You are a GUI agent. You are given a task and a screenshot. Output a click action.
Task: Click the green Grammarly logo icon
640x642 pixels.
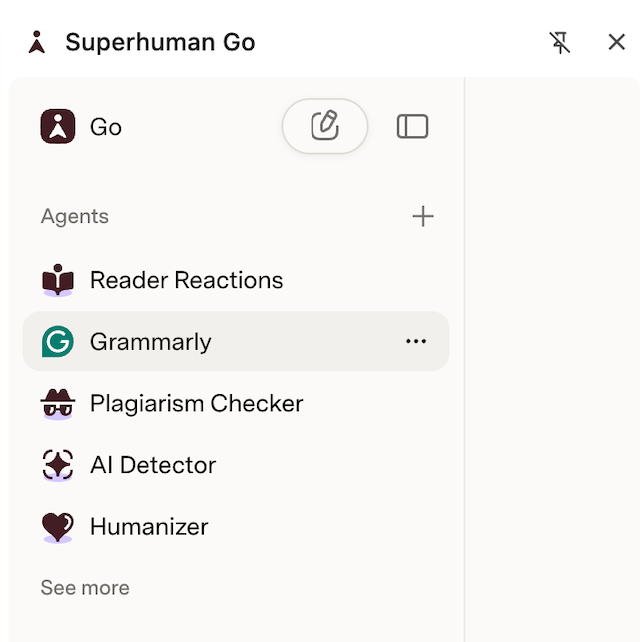click(58, 341)
